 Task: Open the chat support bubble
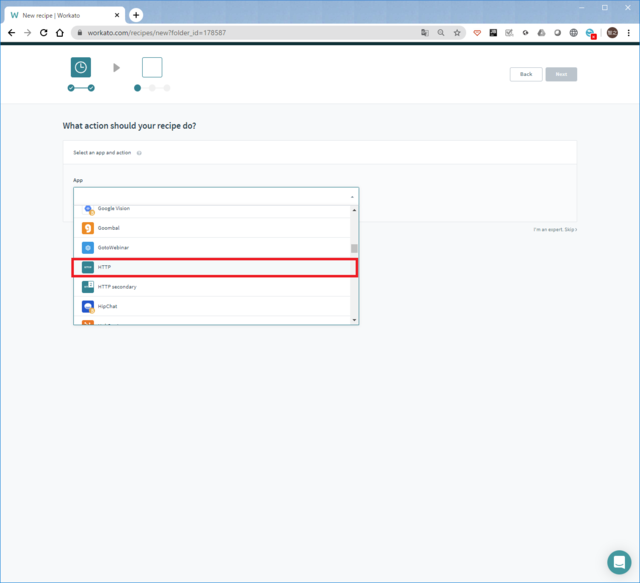tap(619, 562)
